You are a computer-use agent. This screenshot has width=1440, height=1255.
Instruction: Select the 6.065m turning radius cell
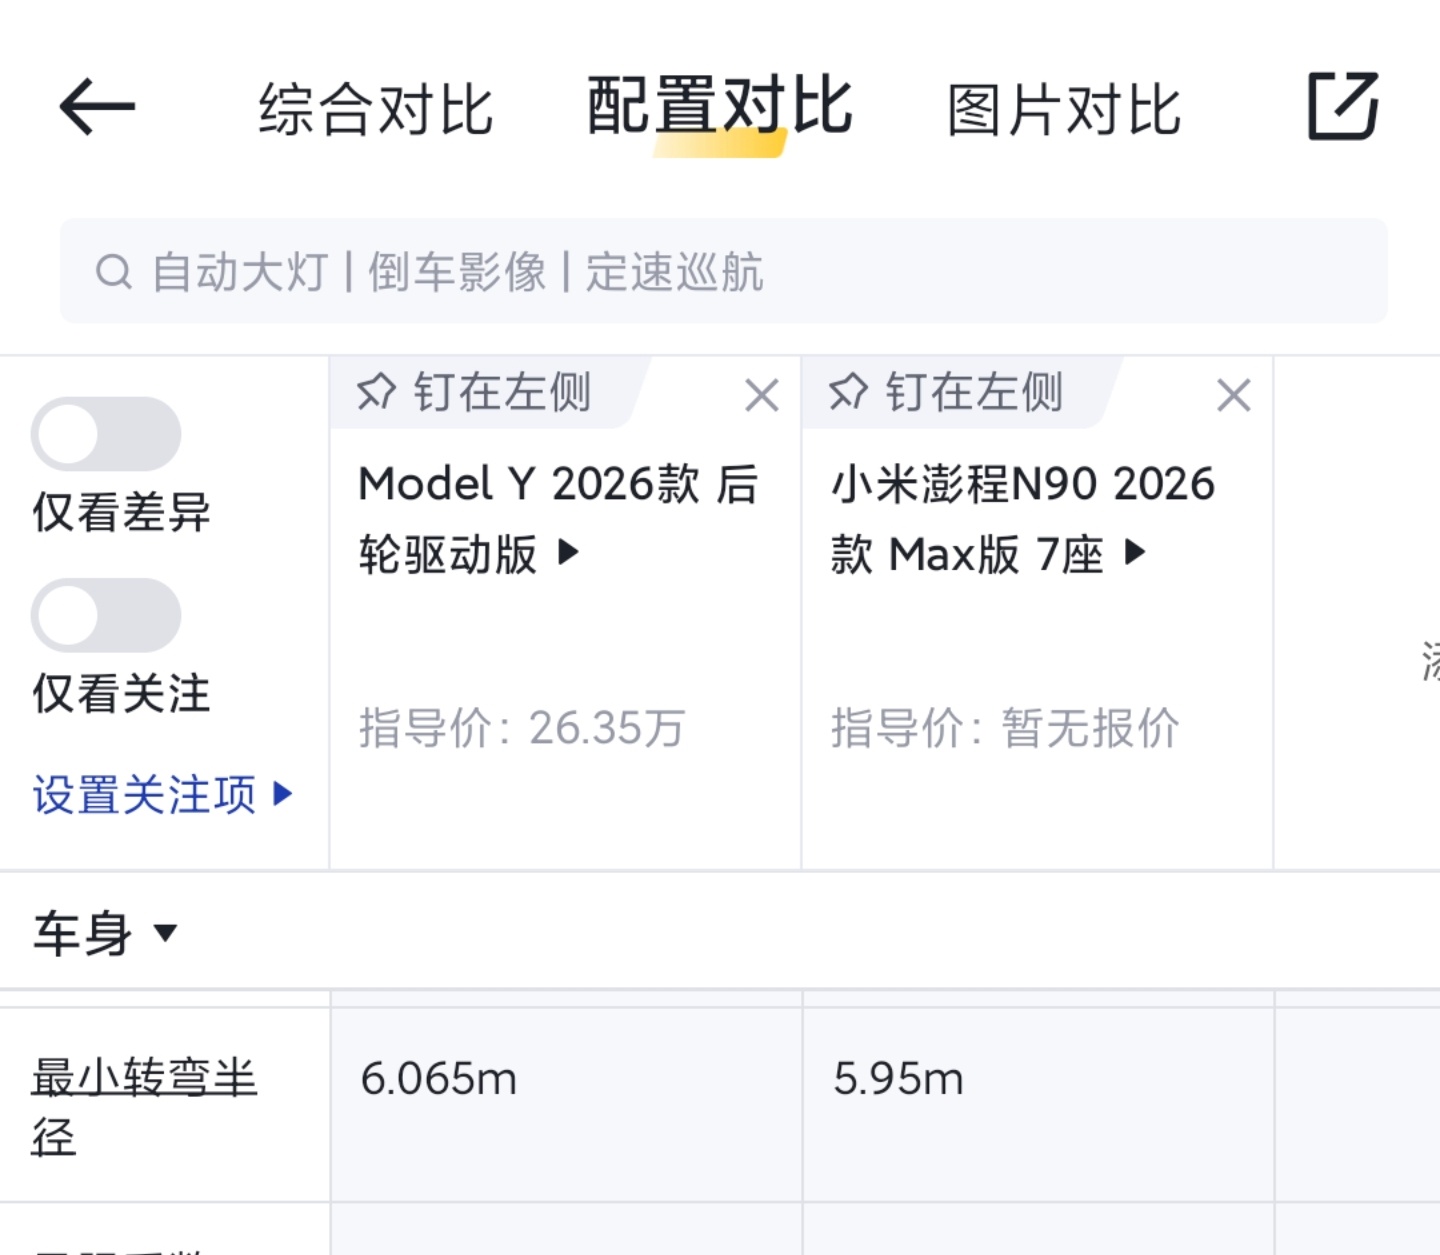(x=566, y=1104)
